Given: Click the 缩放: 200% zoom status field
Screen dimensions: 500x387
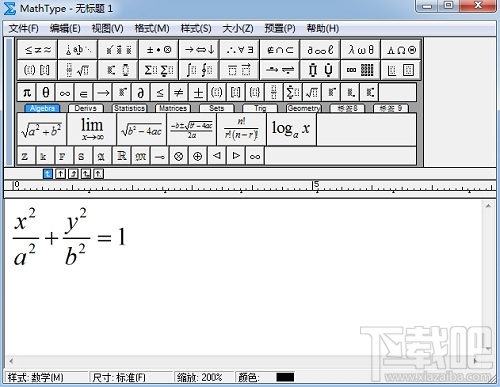Looking at the screenshot, I should tap(204, 377).
